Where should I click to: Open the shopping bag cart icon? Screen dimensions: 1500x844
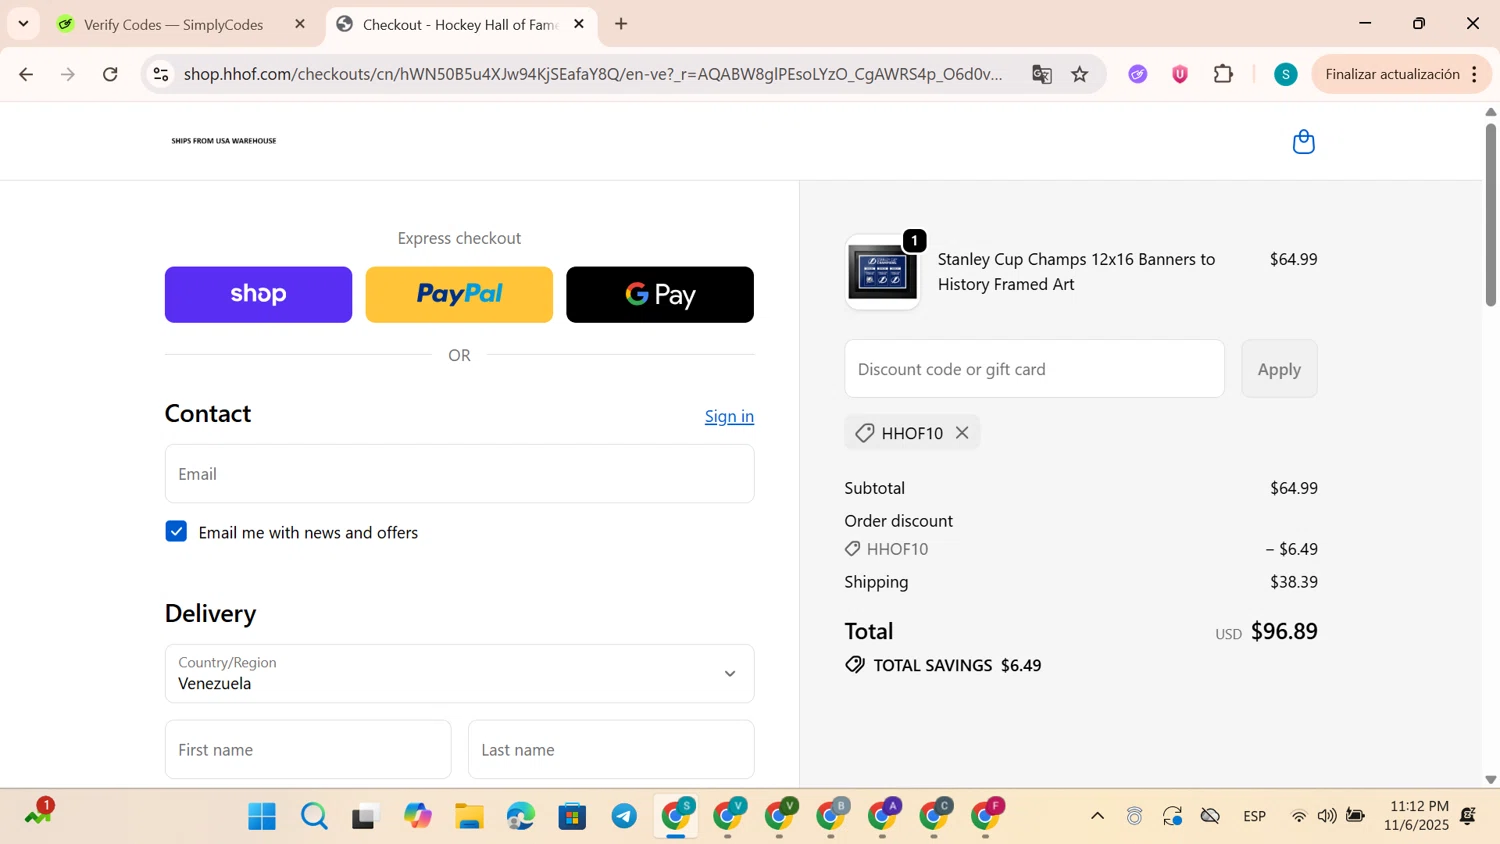pyautogui.click(x=1303, y=142)
